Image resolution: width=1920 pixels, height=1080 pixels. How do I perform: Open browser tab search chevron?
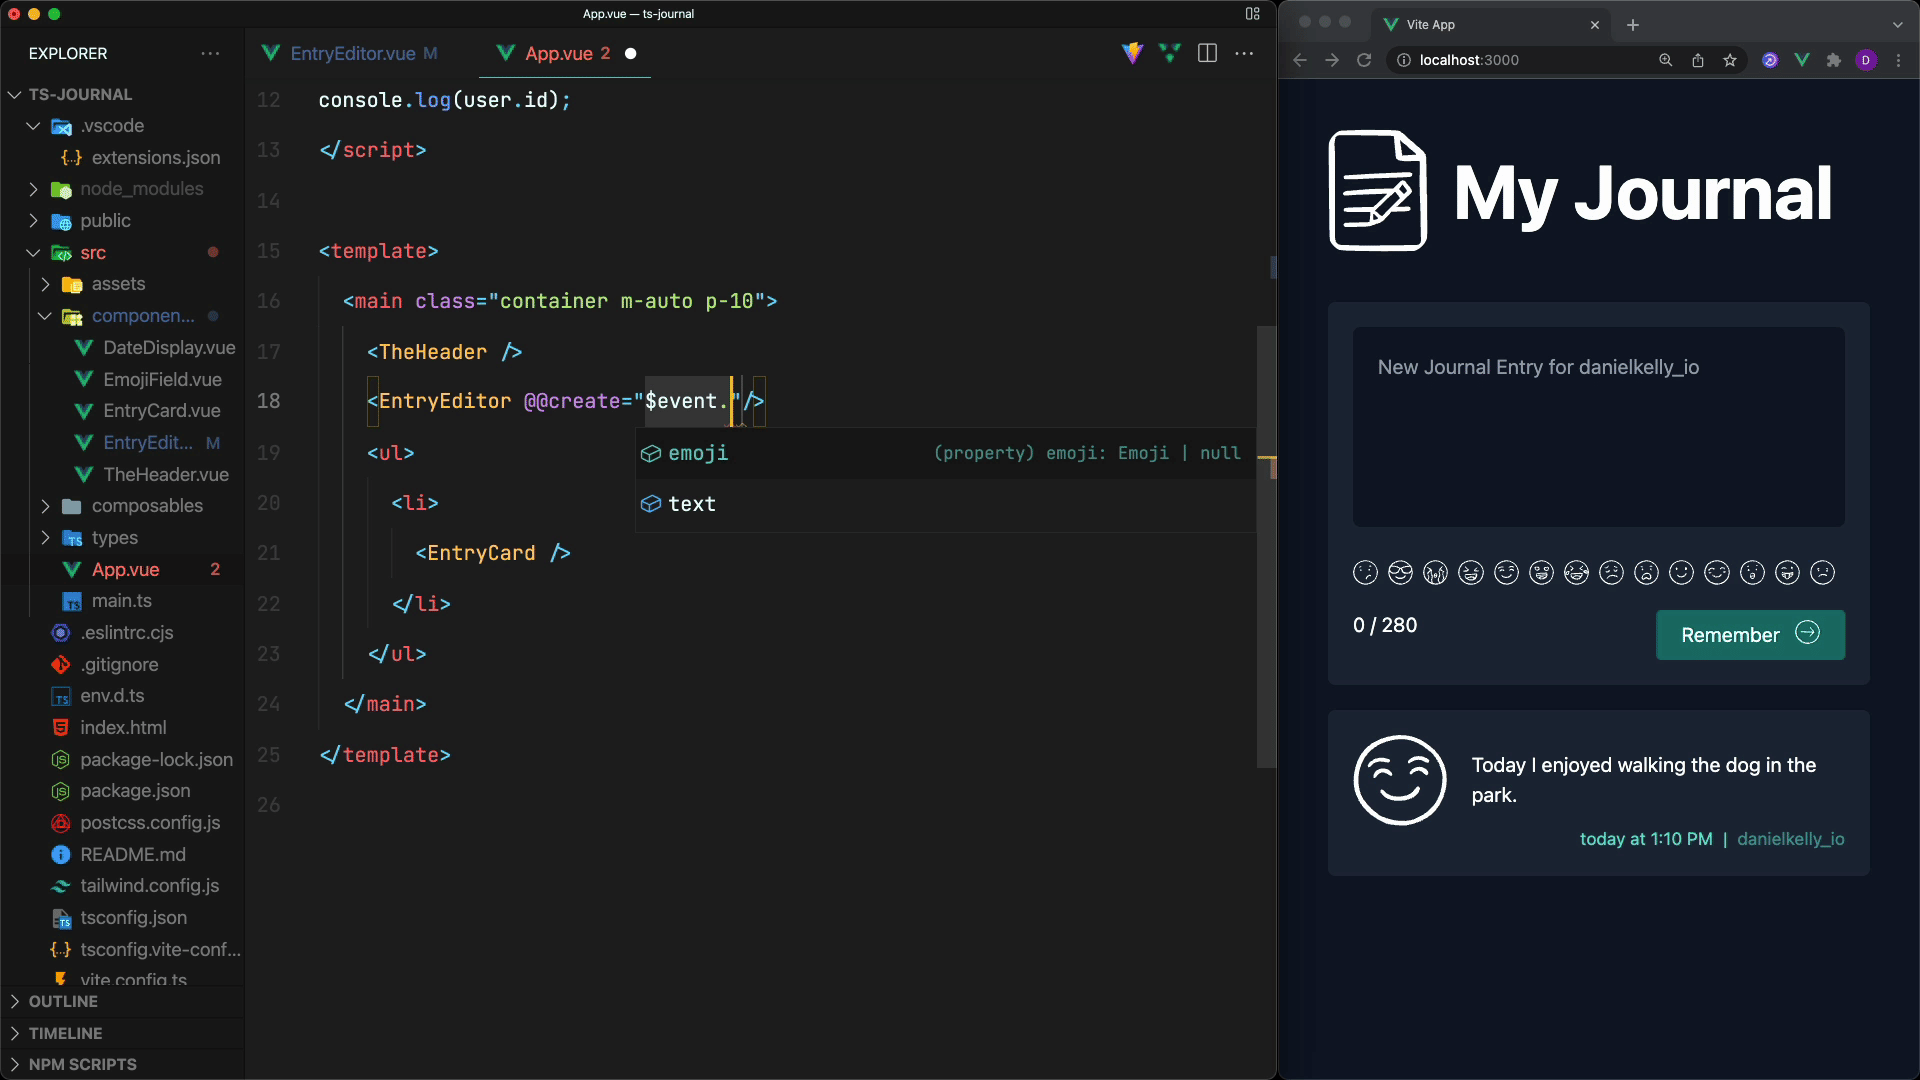click(1897, 25)
